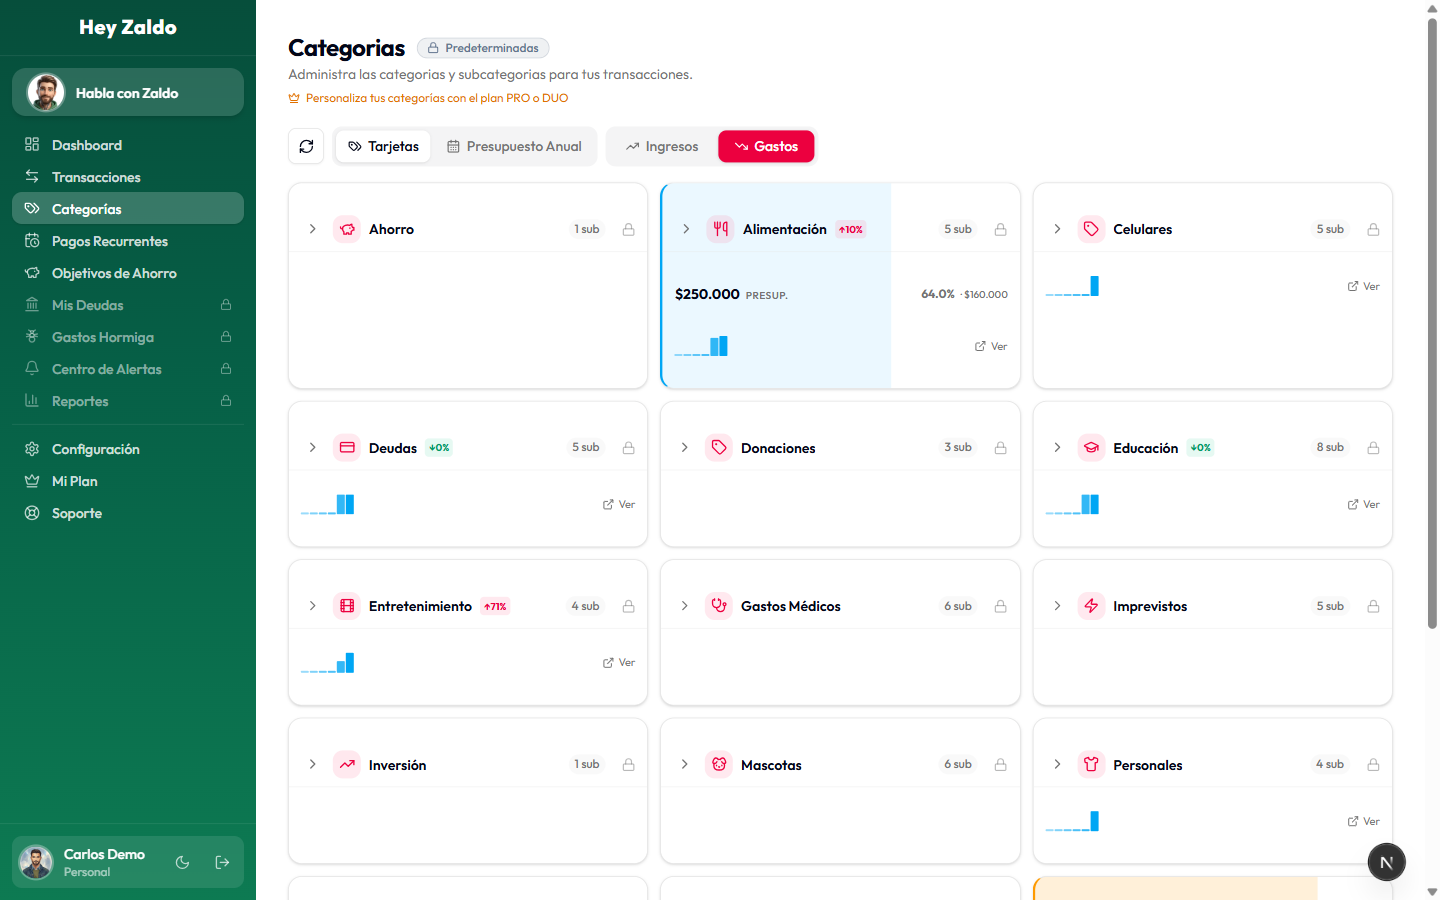Open the Ver link in Alimentación card

click(x=991, y=346)
